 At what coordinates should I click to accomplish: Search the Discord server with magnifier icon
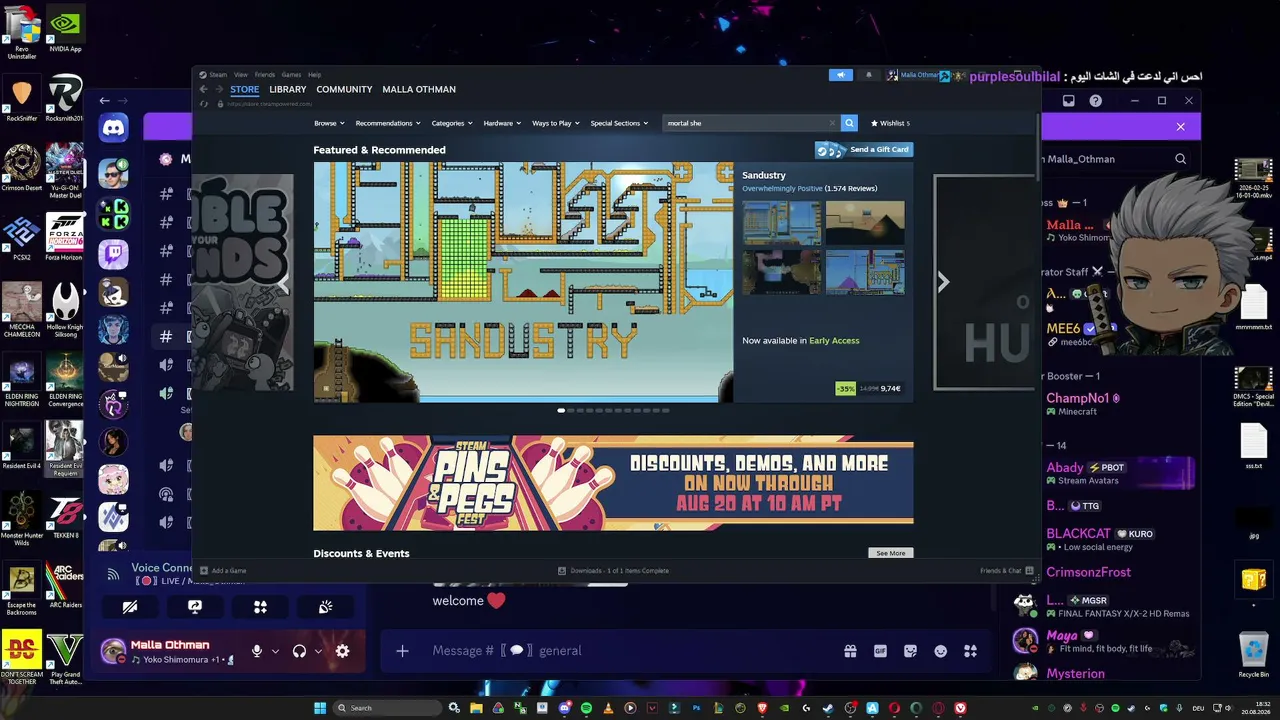pos(1180,159)
